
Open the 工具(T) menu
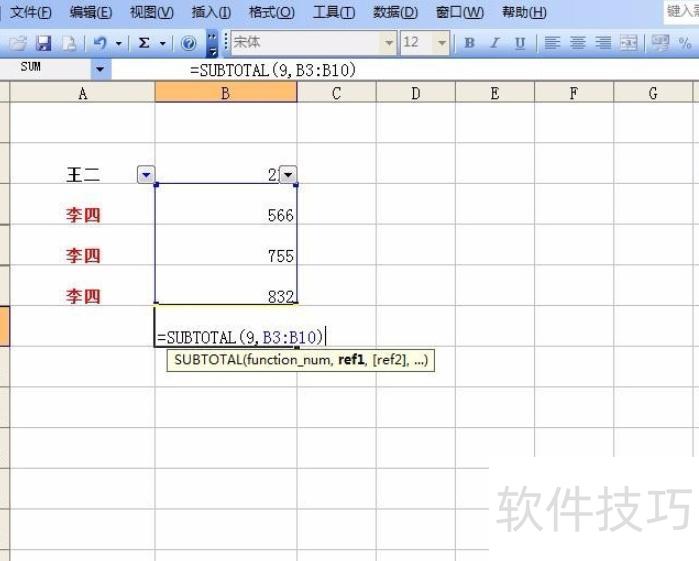[334, 12]
